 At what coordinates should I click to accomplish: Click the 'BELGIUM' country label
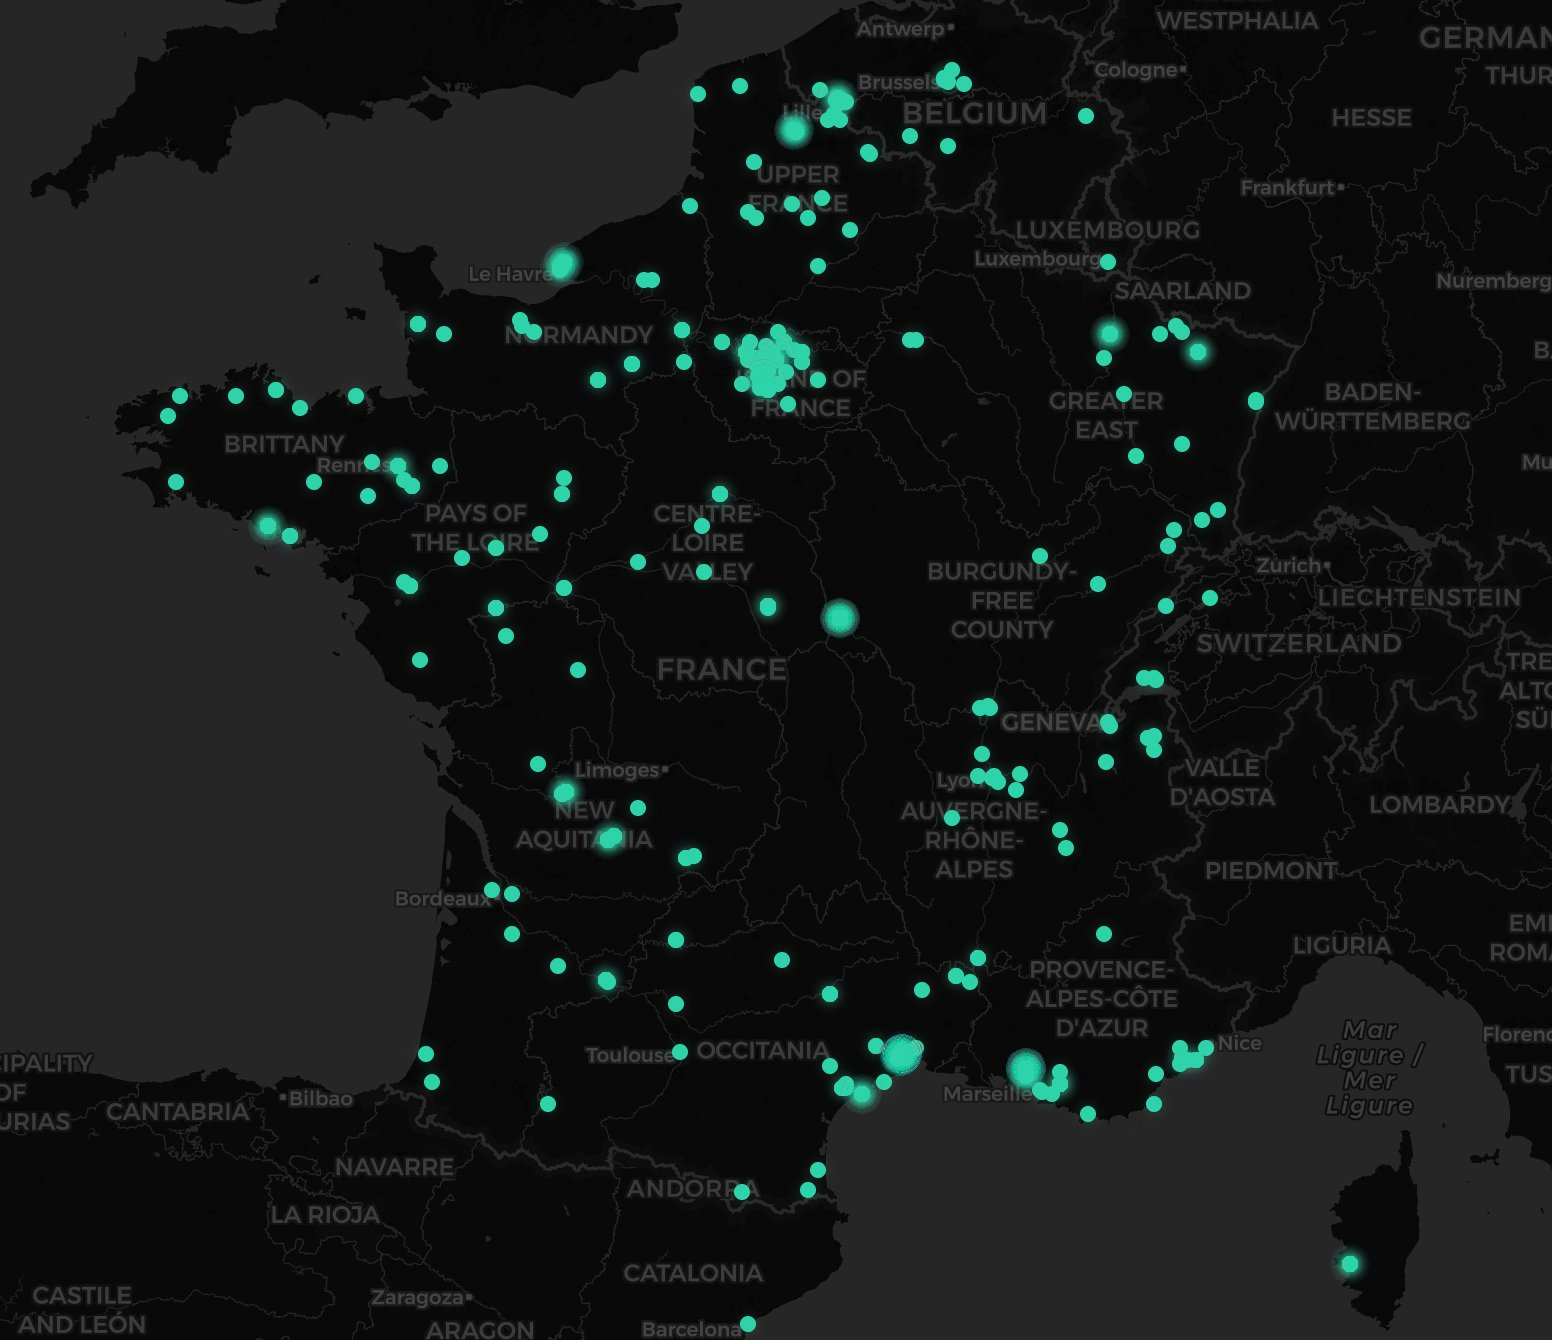(x=975, y=113)
